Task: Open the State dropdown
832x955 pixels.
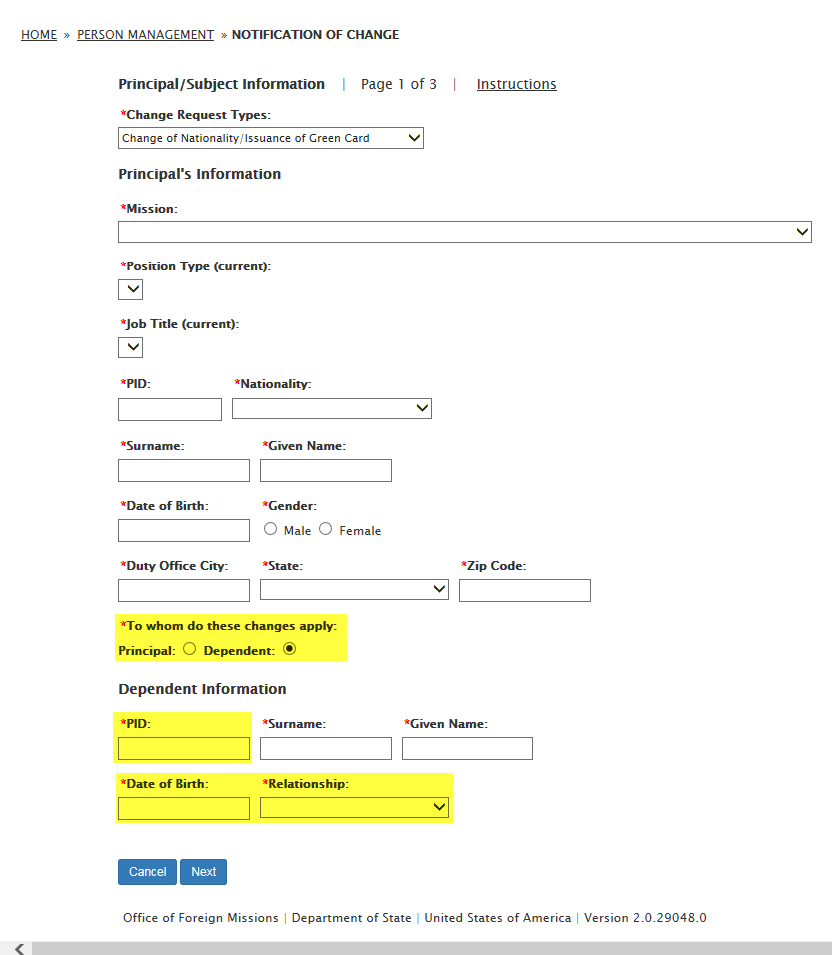Action: [354, 590]
